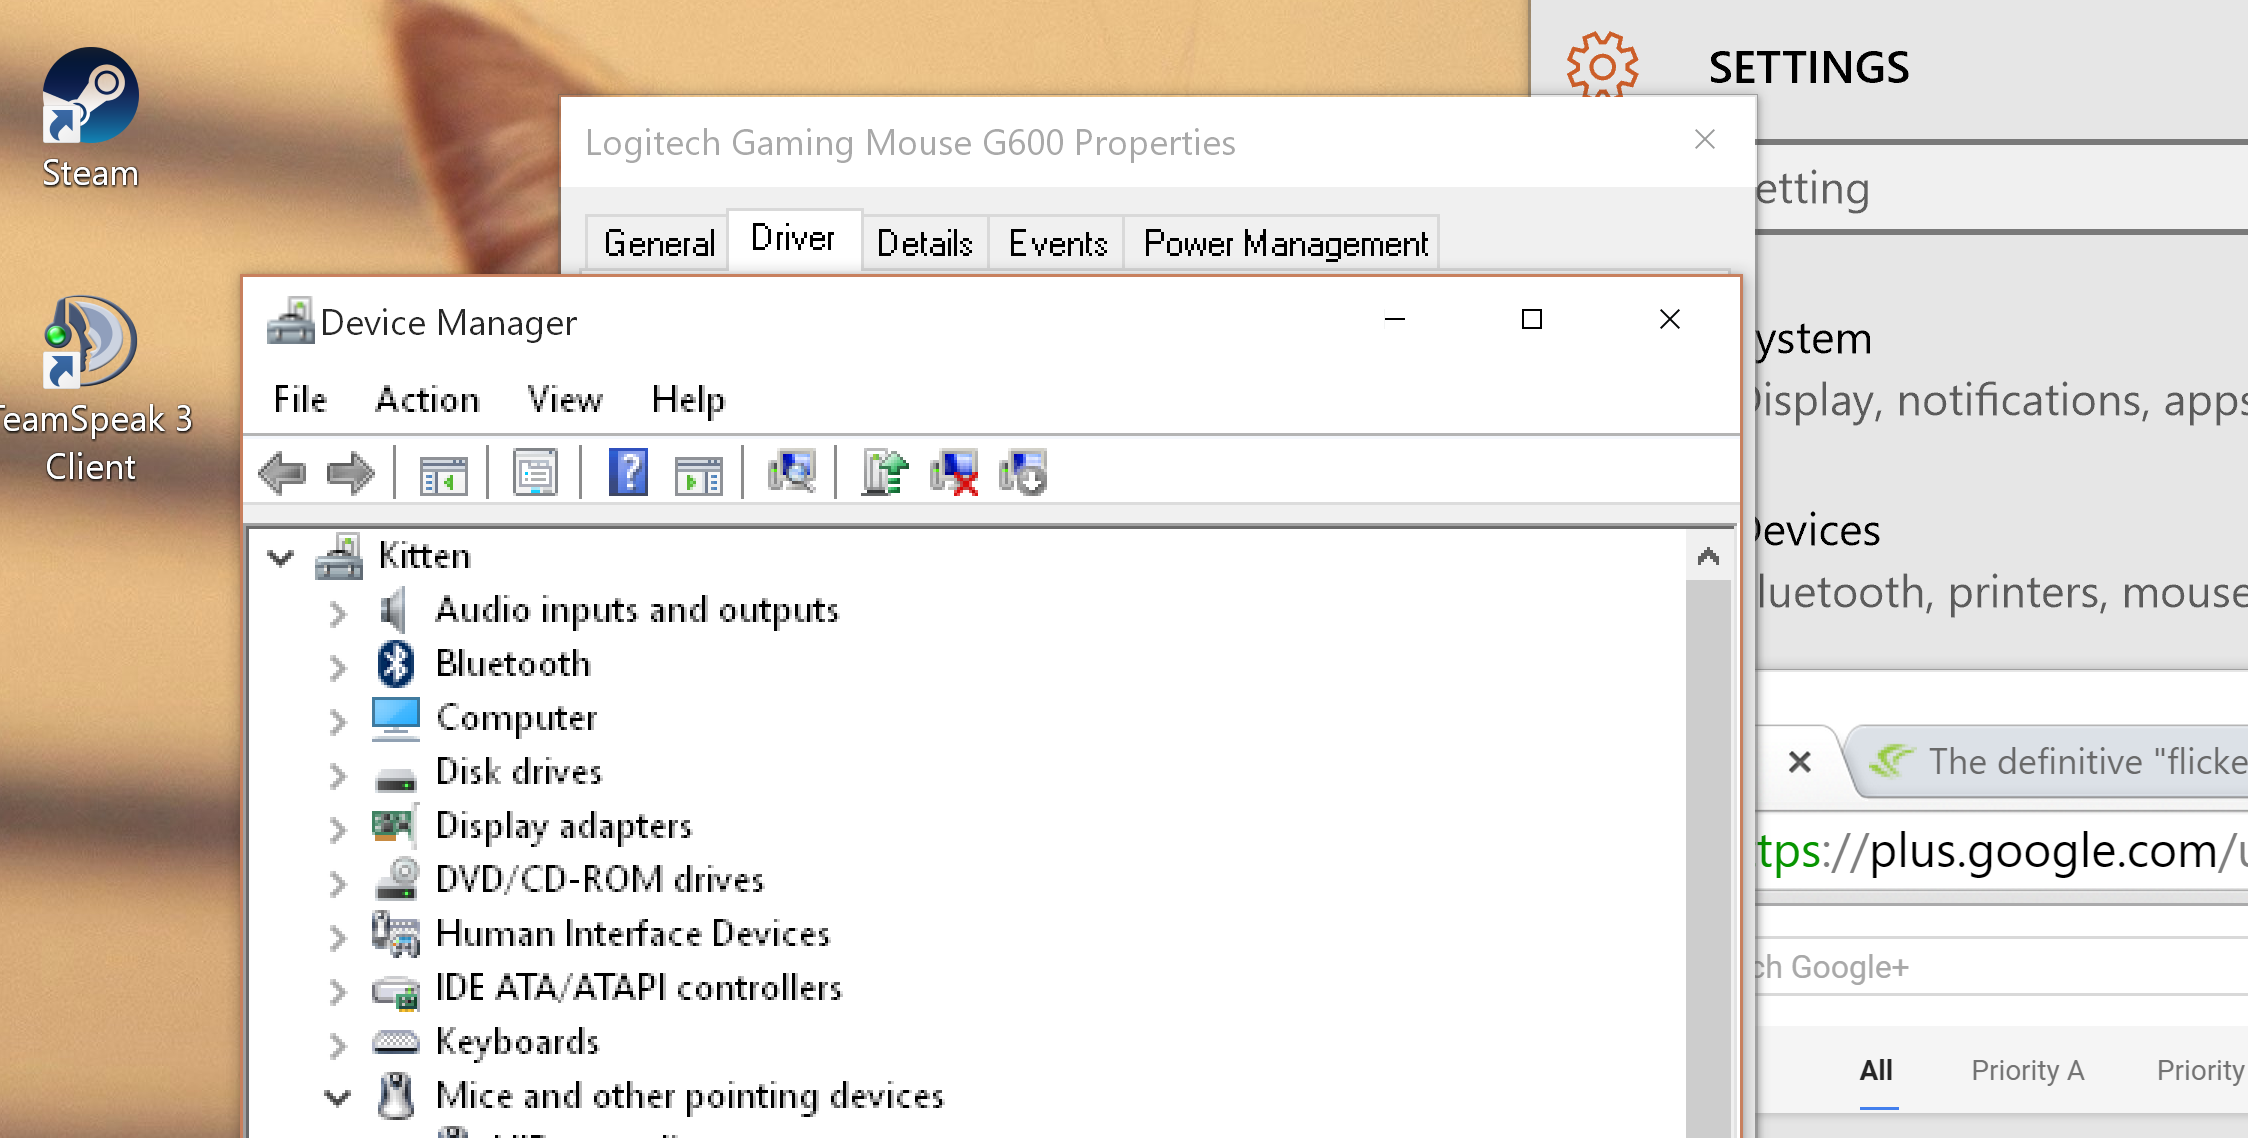Click the Update driver software icon
Image resolution: width=2248 pixels, height=1138 pixels.
885,472
